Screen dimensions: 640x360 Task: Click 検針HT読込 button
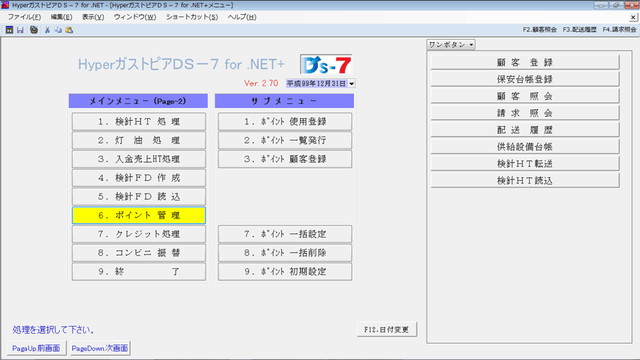(x=524, y=181)
